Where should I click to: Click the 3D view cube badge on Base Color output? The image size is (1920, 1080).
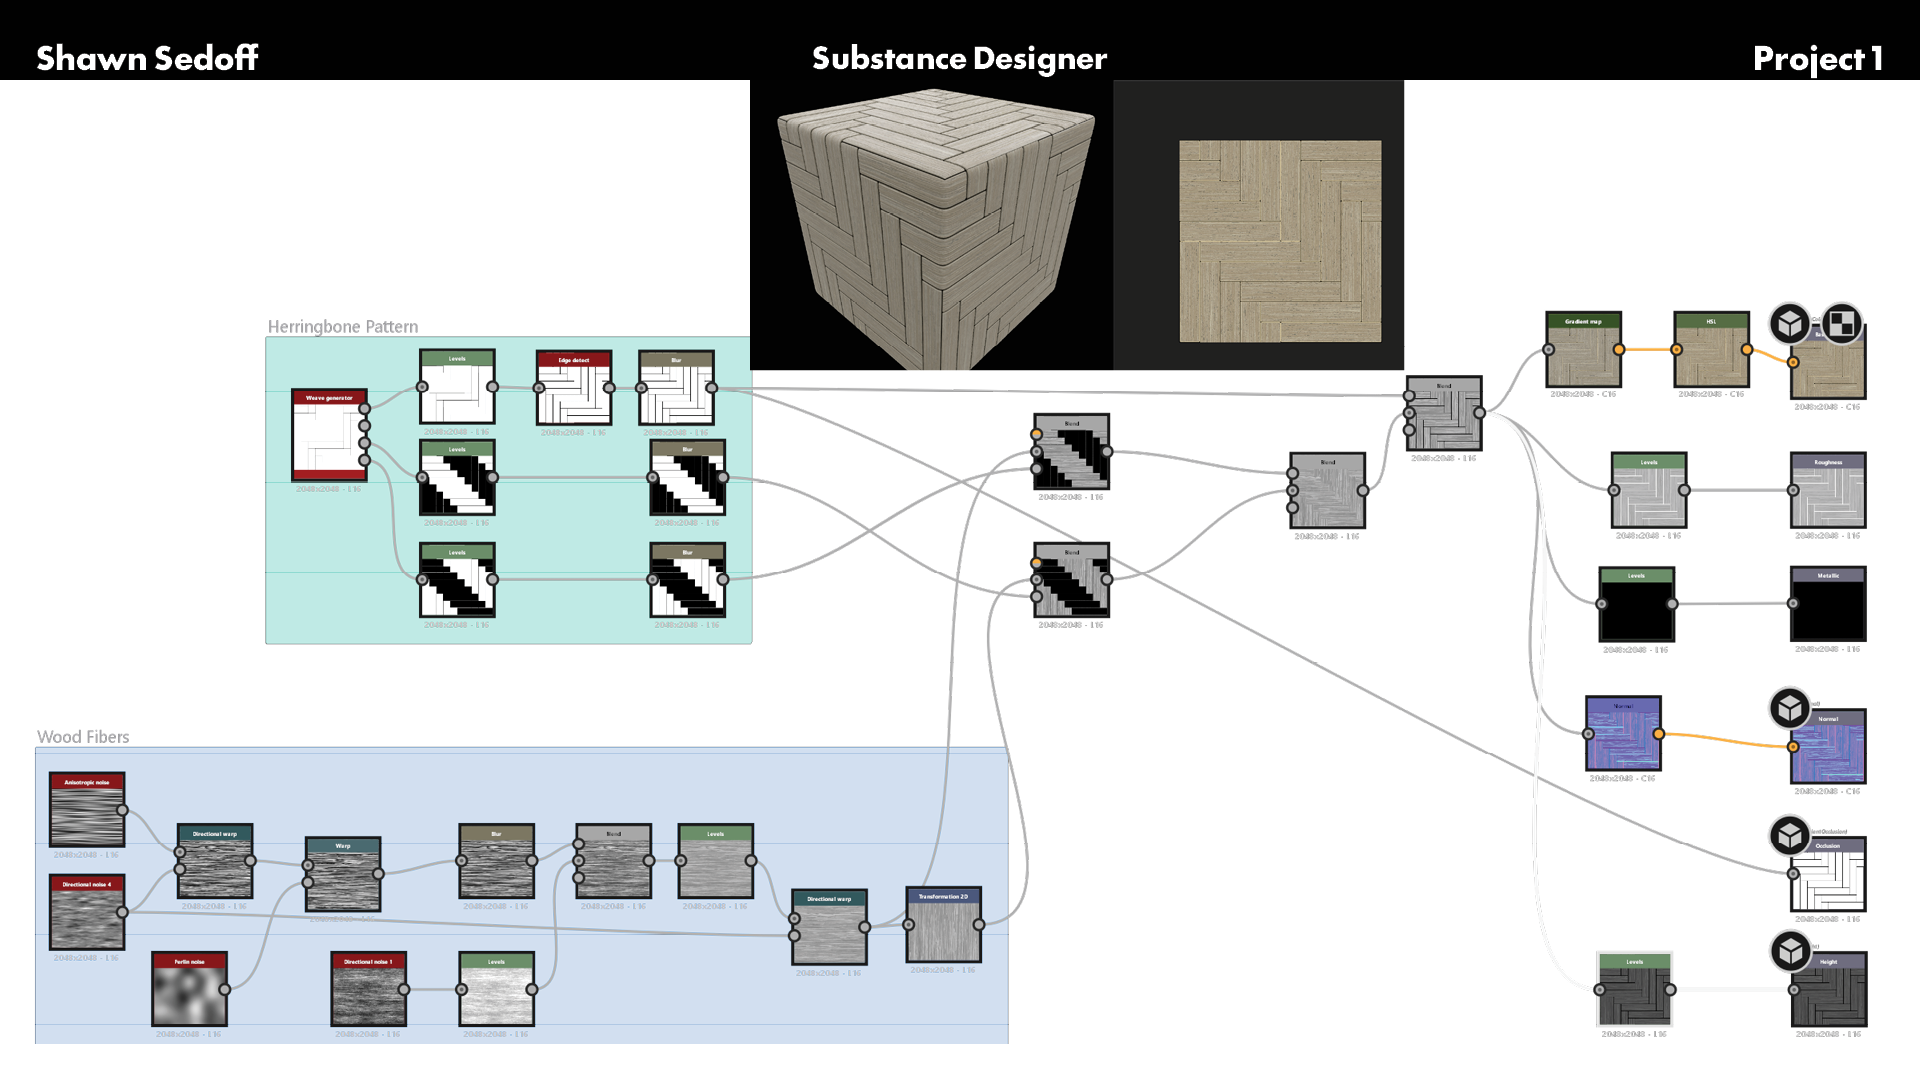click(x=1790, y=324)
